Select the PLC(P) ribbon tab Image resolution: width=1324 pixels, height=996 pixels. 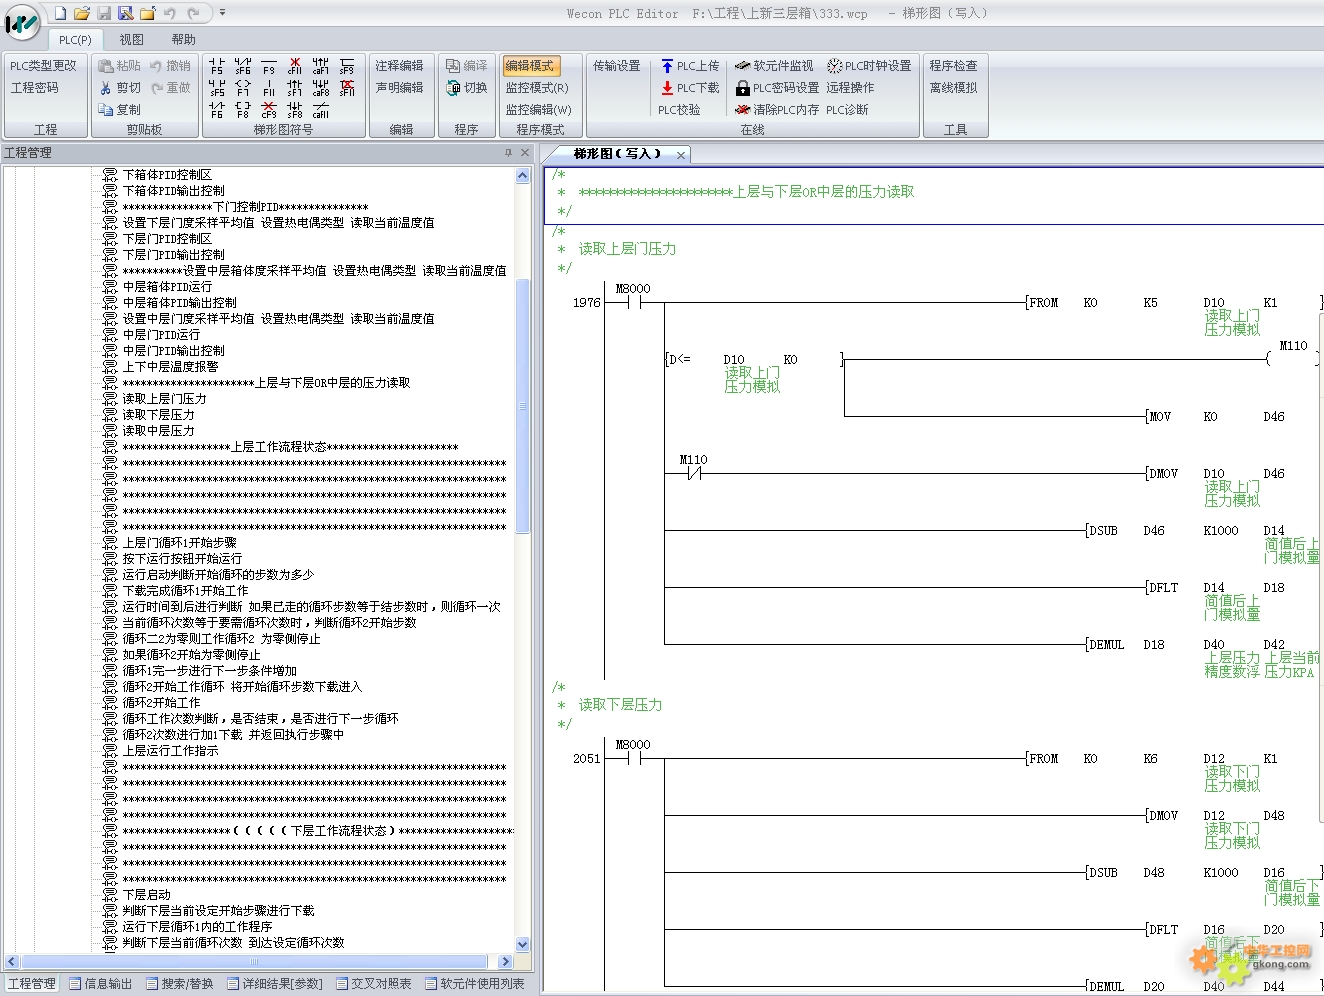coord(75,40)
